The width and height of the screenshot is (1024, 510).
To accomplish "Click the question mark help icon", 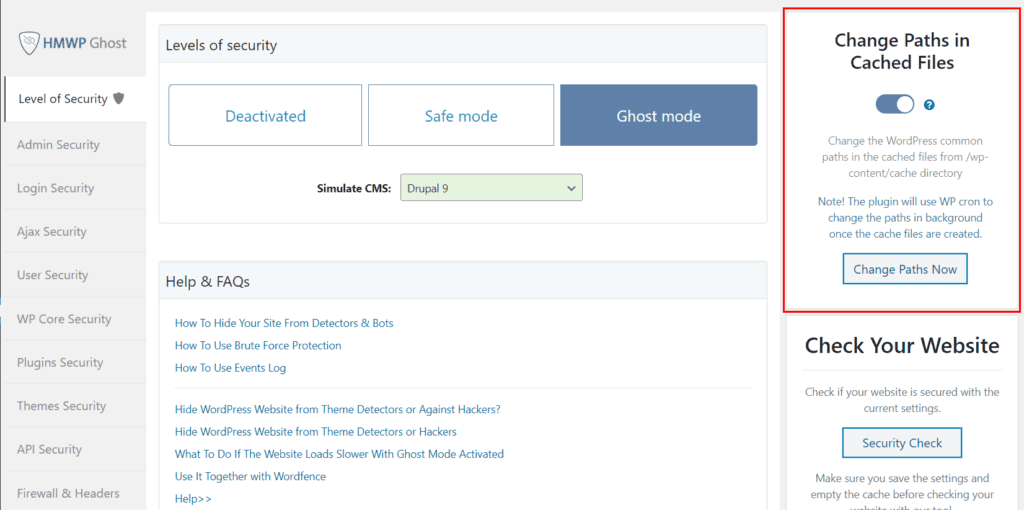I will coord(929,104).
